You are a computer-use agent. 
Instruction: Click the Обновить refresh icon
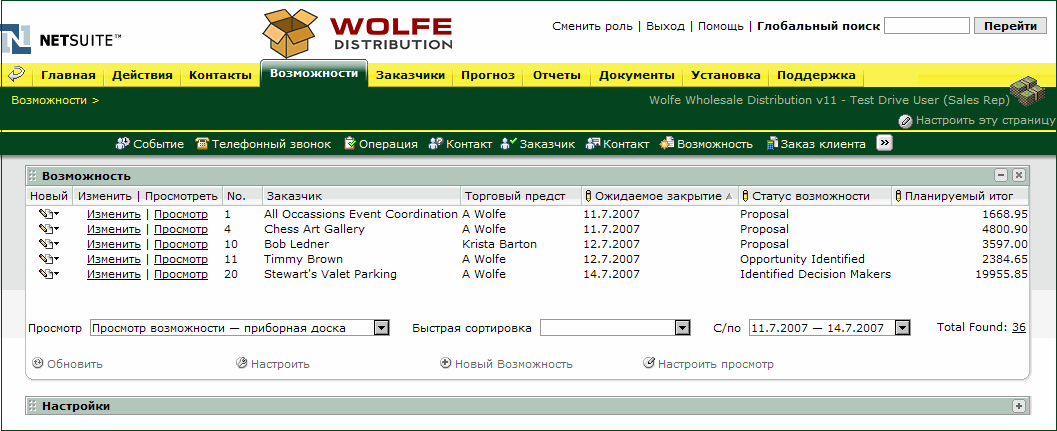tap(38, 364)
